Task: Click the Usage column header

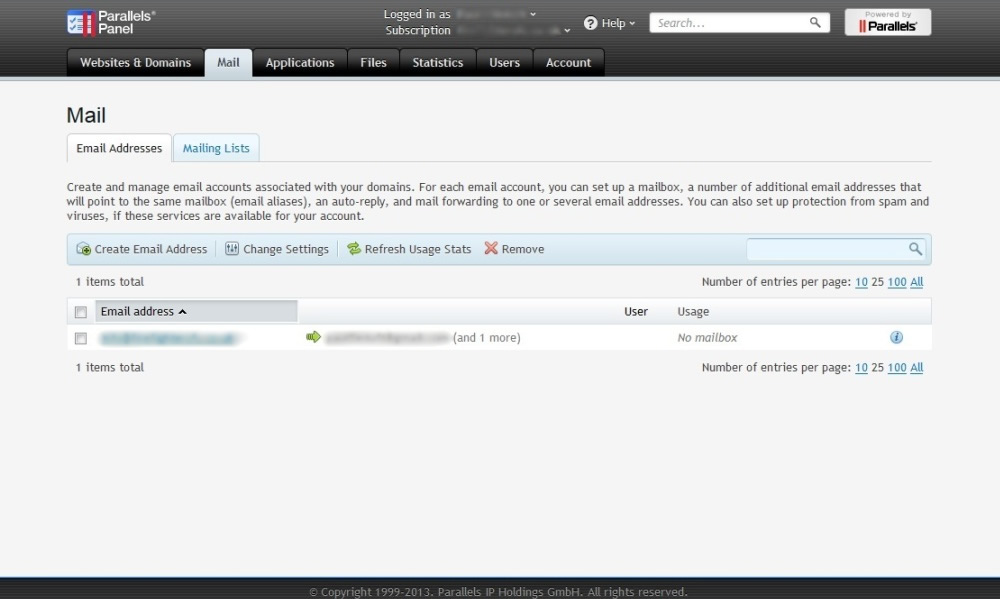Action: (693, 311)
